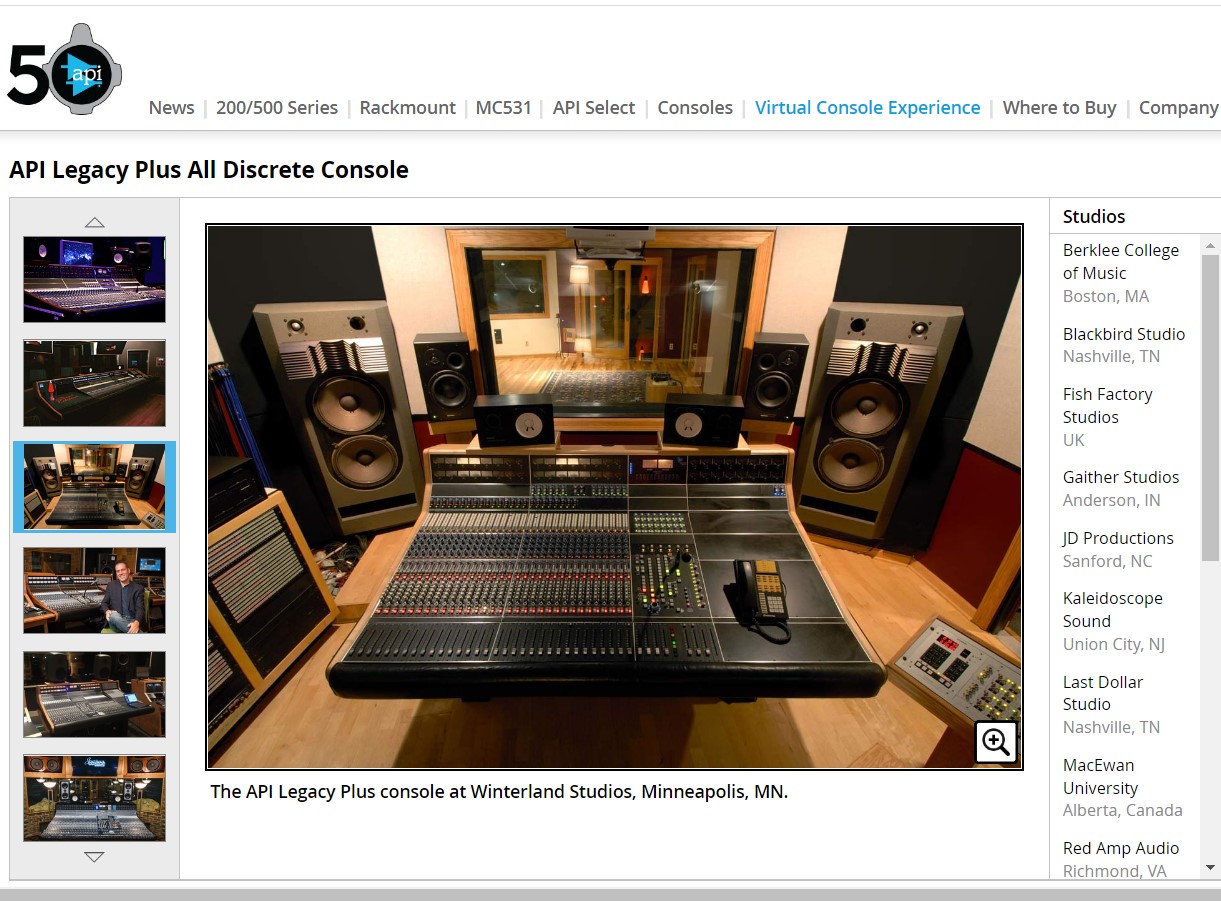Image resolution: width=1221 pixels, height=901 pixels.
Task: Select the purple-lit console thumbnail at the top
Action: [94, 279]
